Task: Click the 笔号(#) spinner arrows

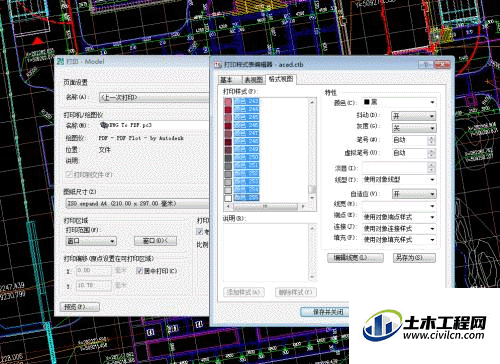Action: tap(431, 140)
